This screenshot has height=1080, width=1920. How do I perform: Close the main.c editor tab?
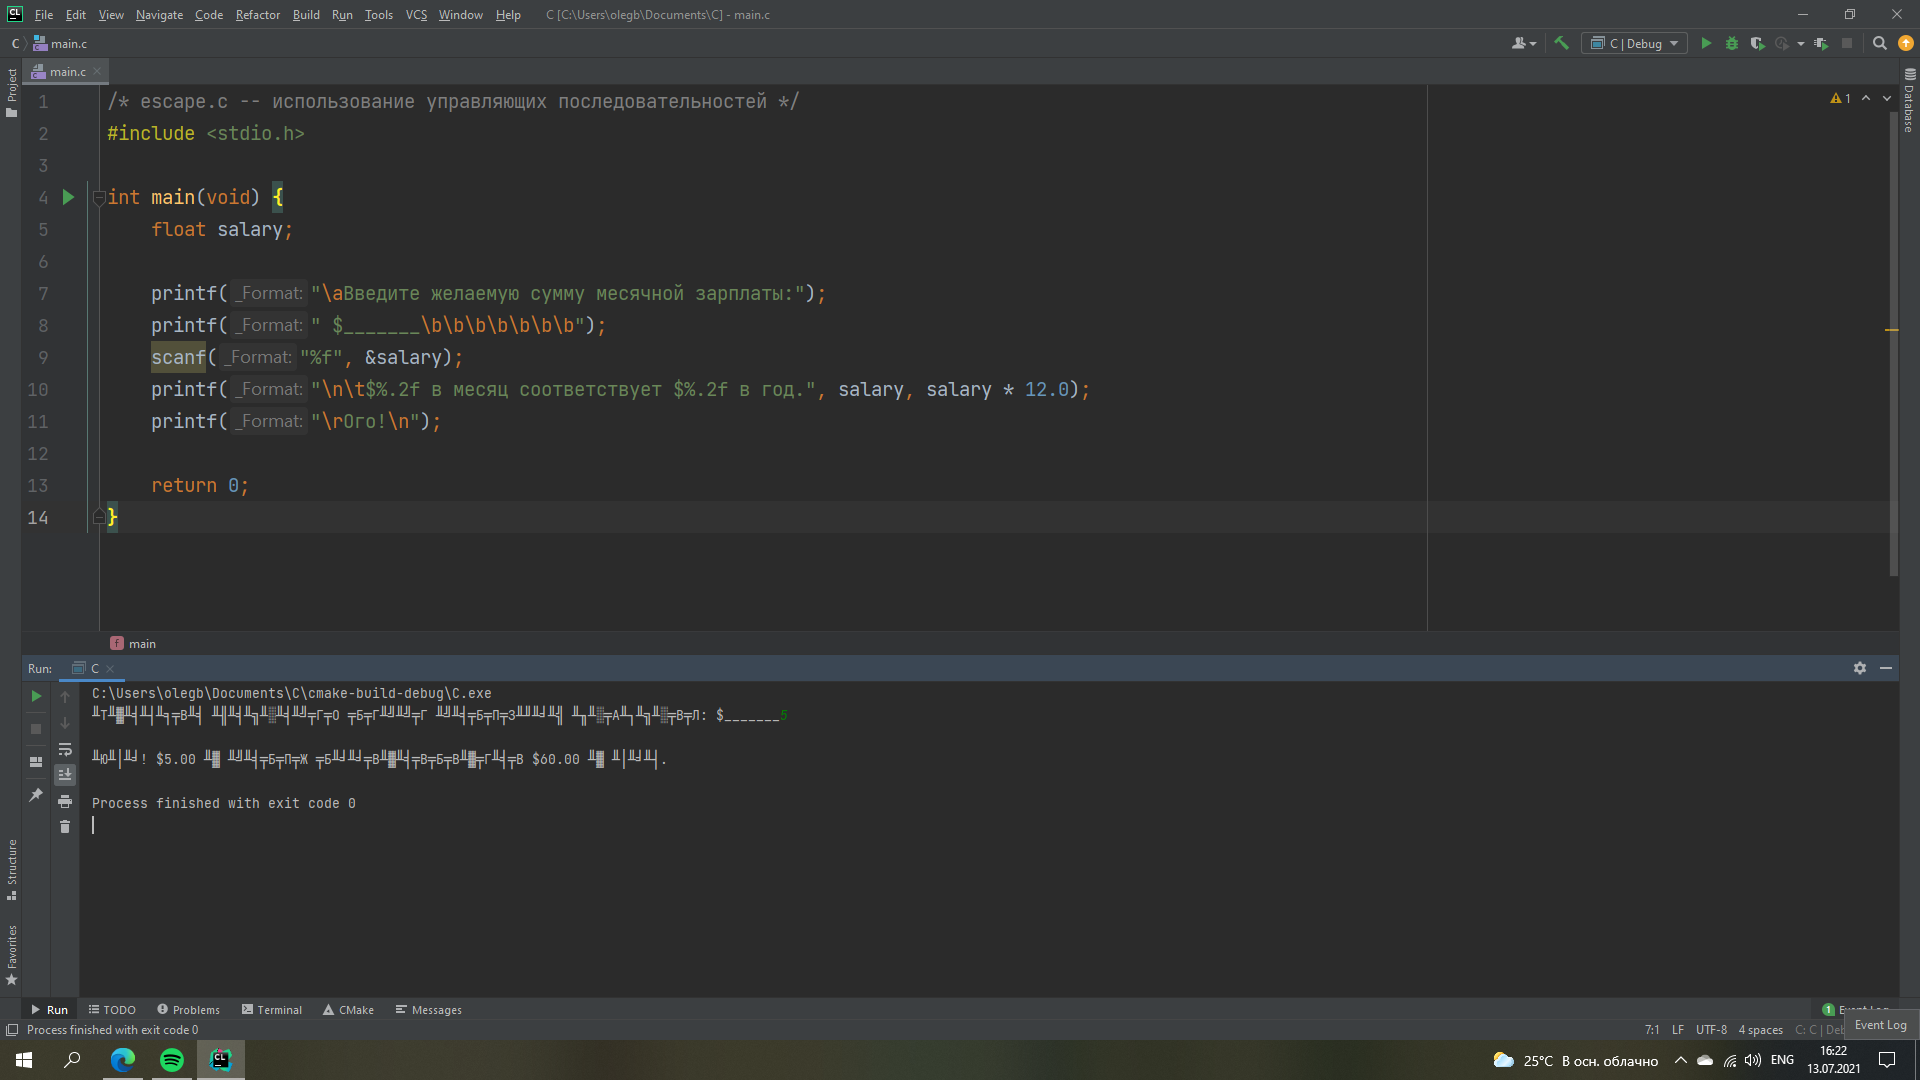point(97,71)
